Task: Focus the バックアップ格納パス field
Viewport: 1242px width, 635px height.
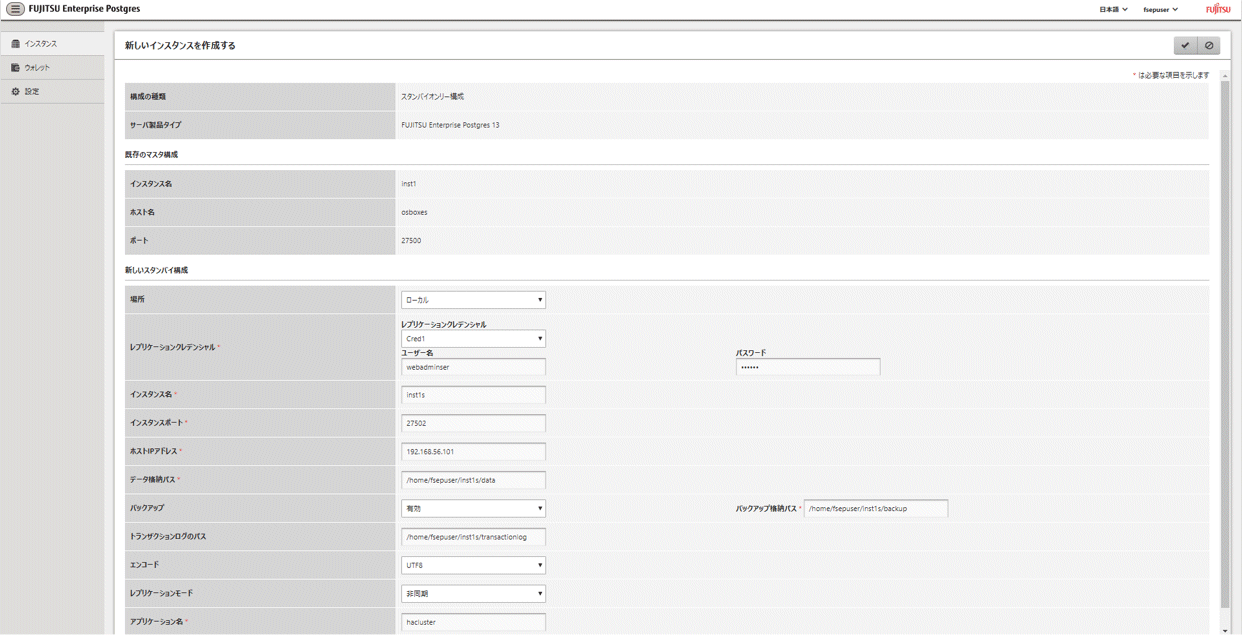Action: (x=876, y=508)
